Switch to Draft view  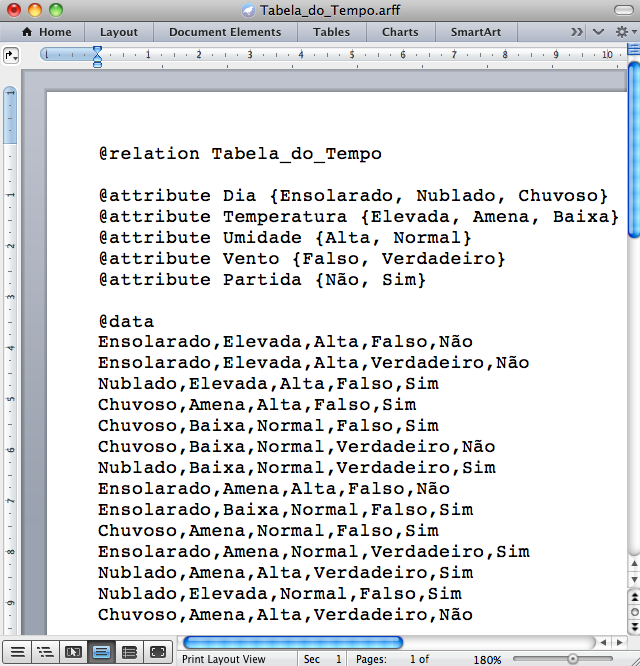pos(17,652)
